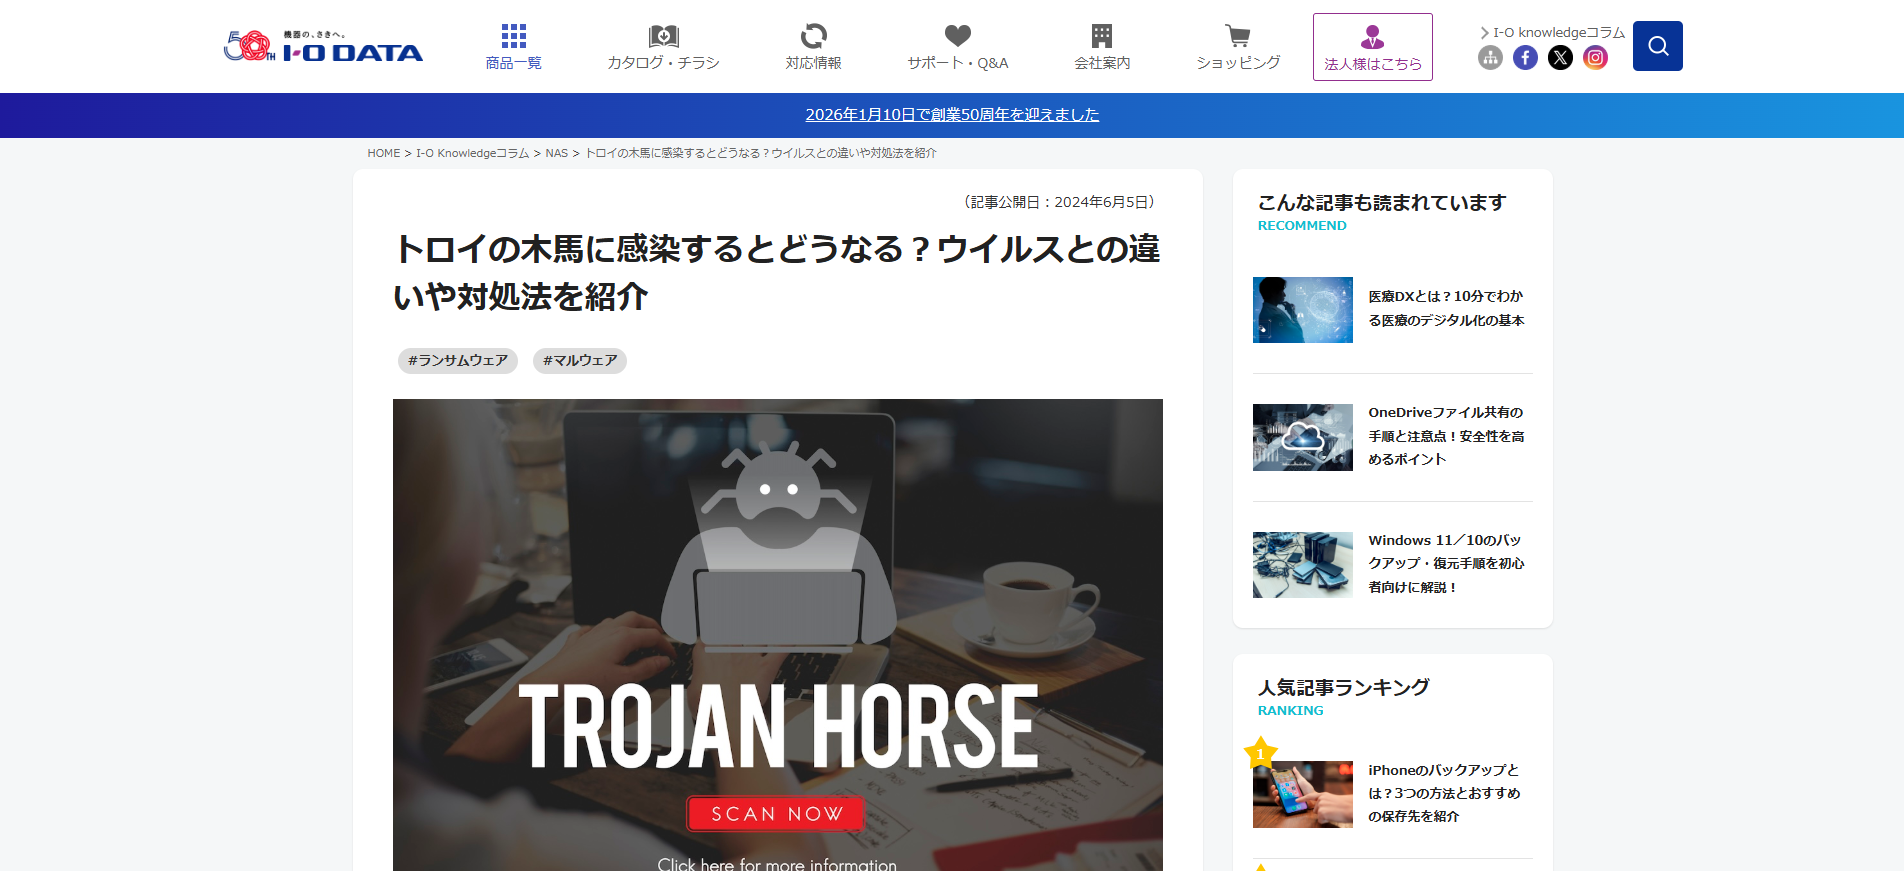Click the Facebook icon
1904x871 pixels.
tap(1525, 58)
